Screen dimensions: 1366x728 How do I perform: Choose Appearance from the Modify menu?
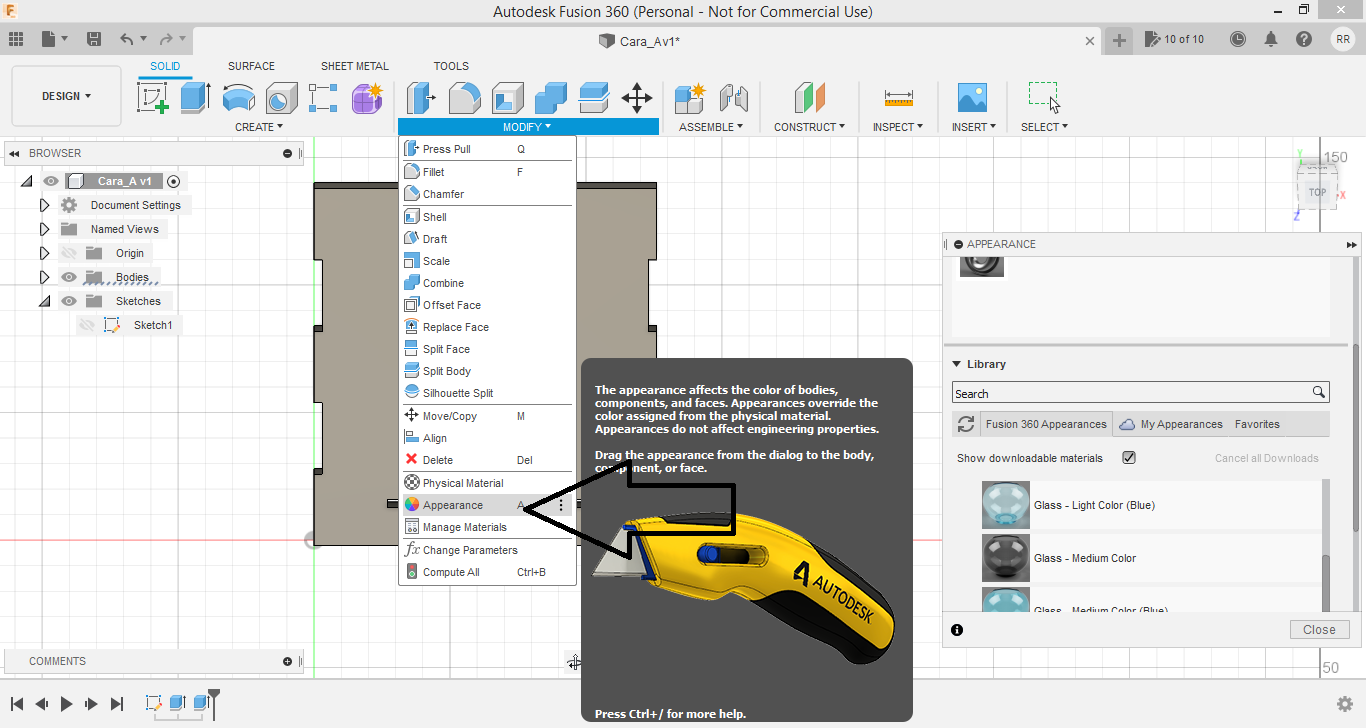coord(487,505)
